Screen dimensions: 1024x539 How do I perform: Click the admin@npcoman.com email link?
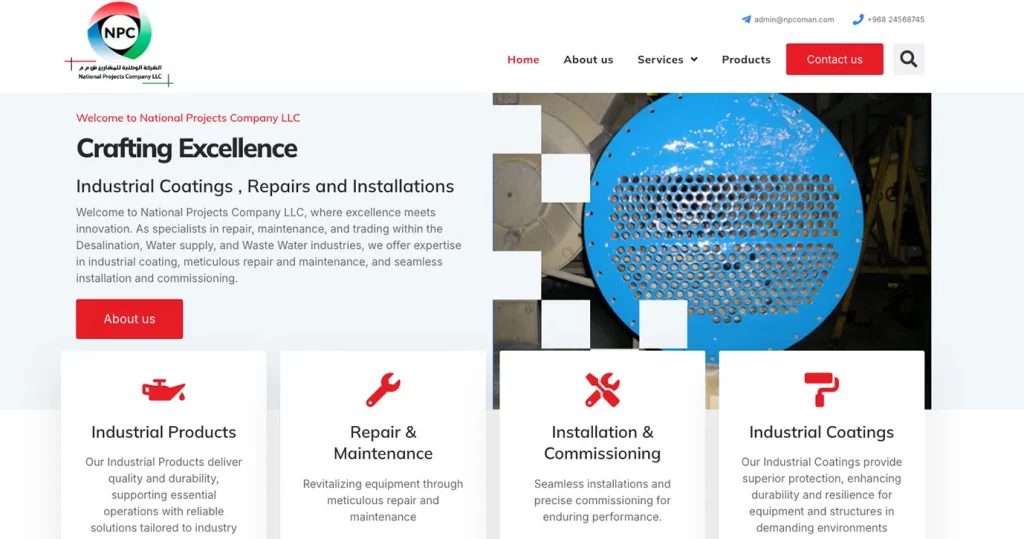(x=794, y=19)
